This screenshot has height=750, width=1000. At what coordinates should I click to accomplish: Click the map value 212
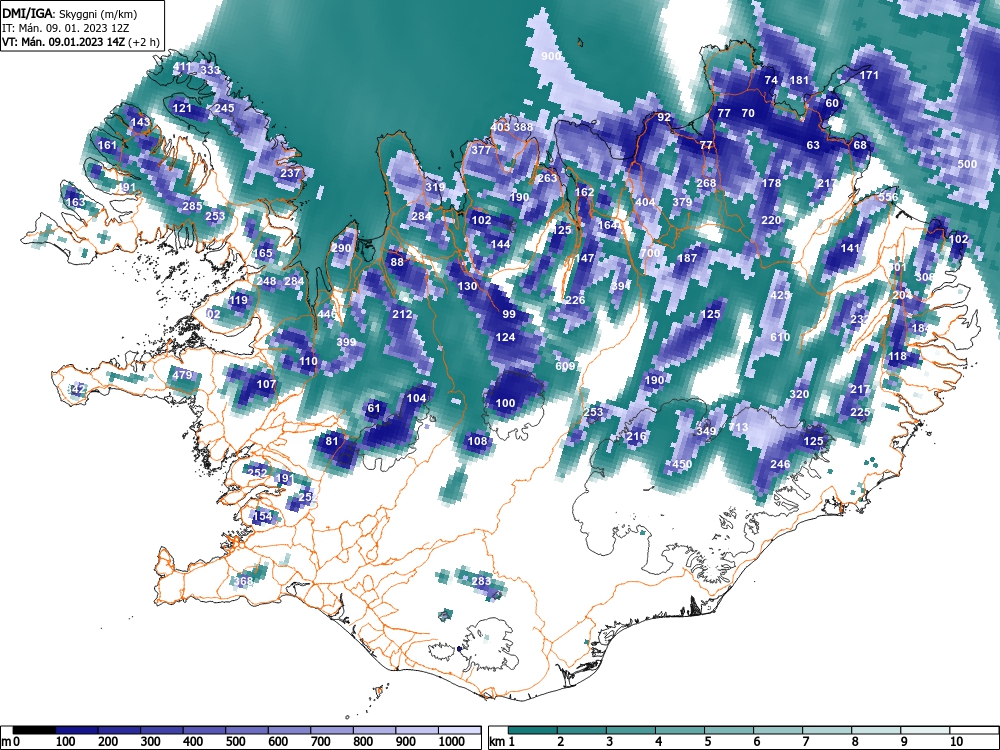coord(402,314)
